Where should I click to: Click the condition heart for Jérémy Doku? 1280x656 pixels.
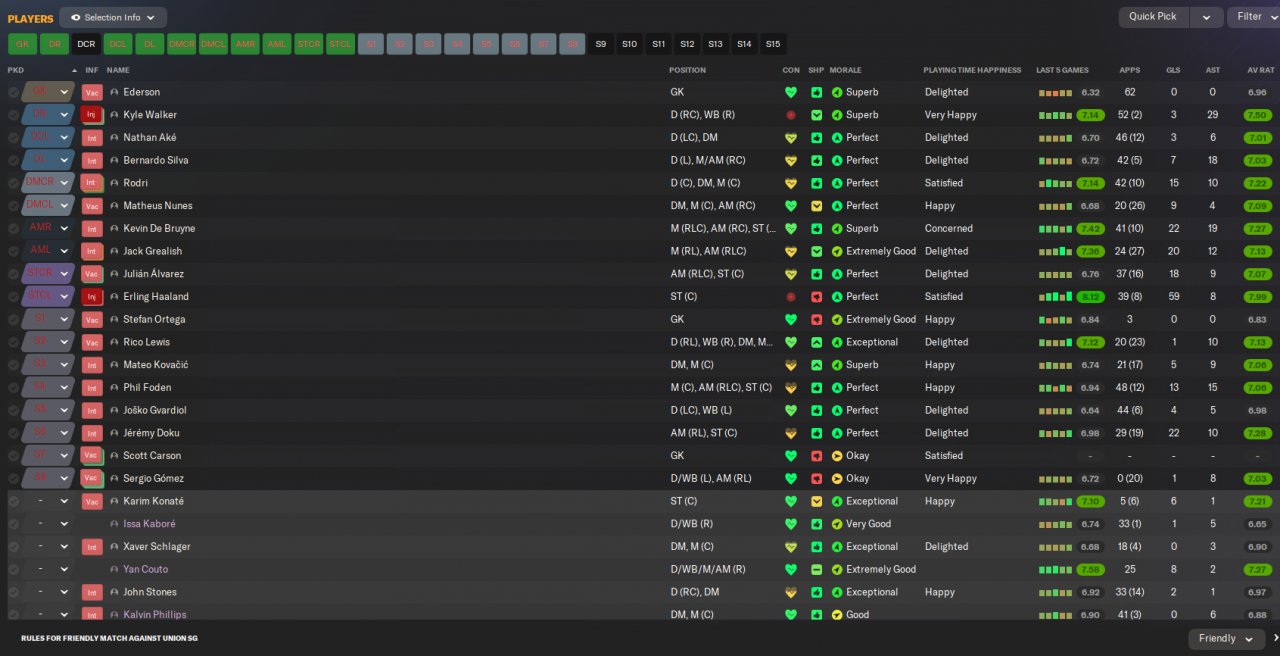[791, 433]
